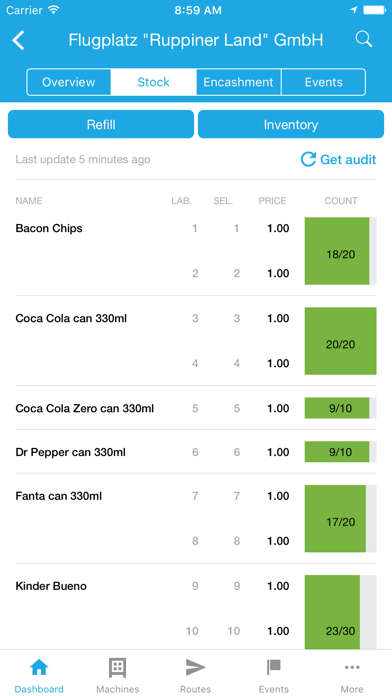
Task: Tap the back arrow icon
Action: (18, 40)
